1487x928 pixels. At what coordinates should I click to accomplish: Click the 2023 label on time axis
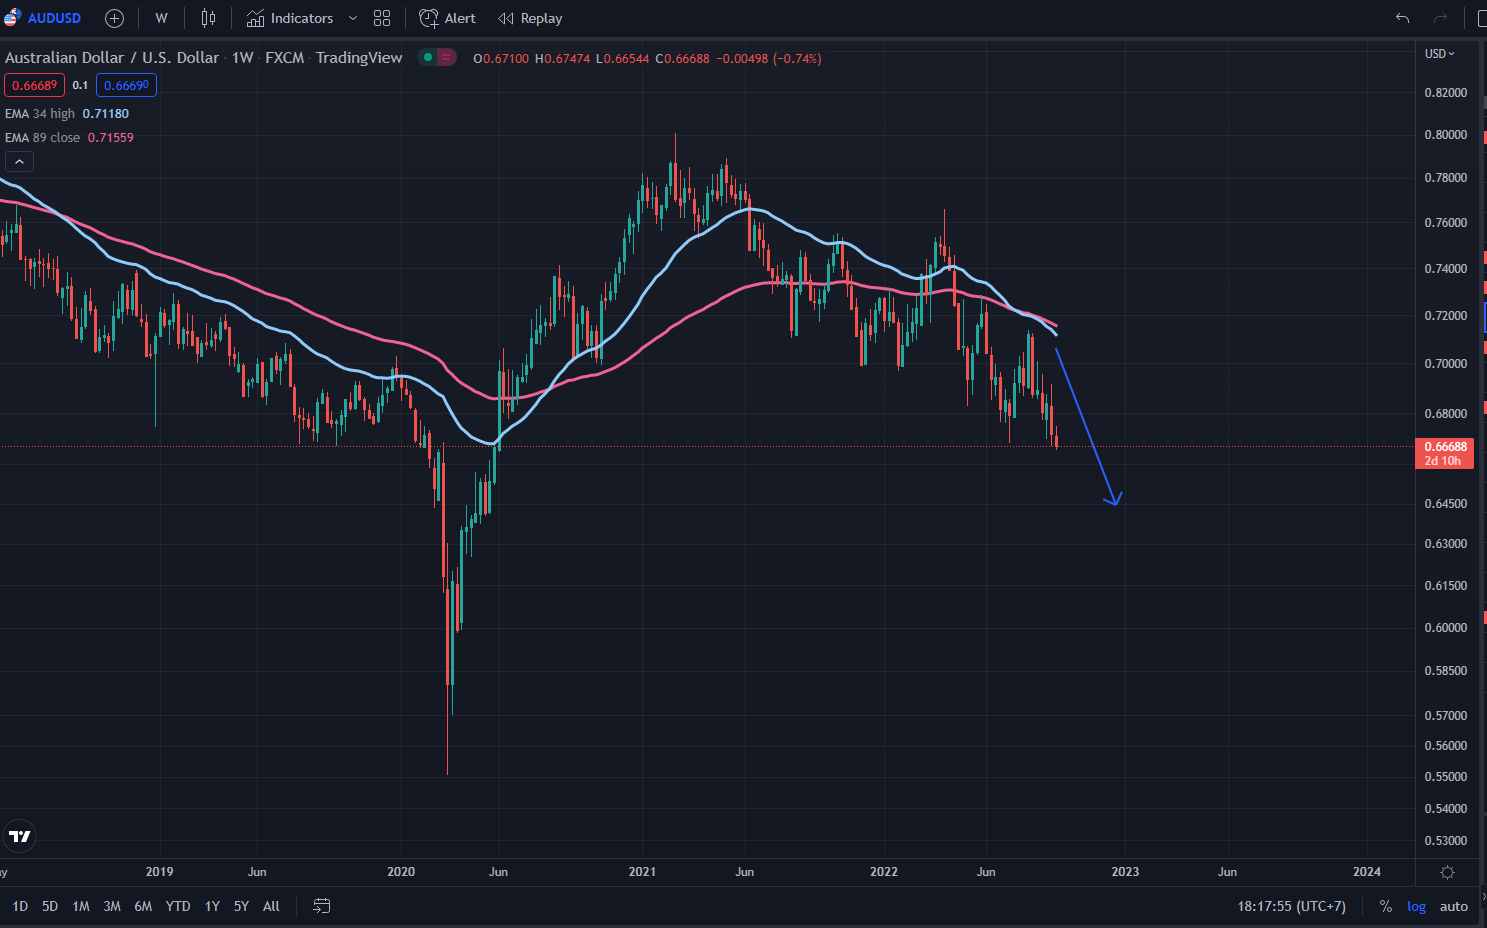(1125, 872)
